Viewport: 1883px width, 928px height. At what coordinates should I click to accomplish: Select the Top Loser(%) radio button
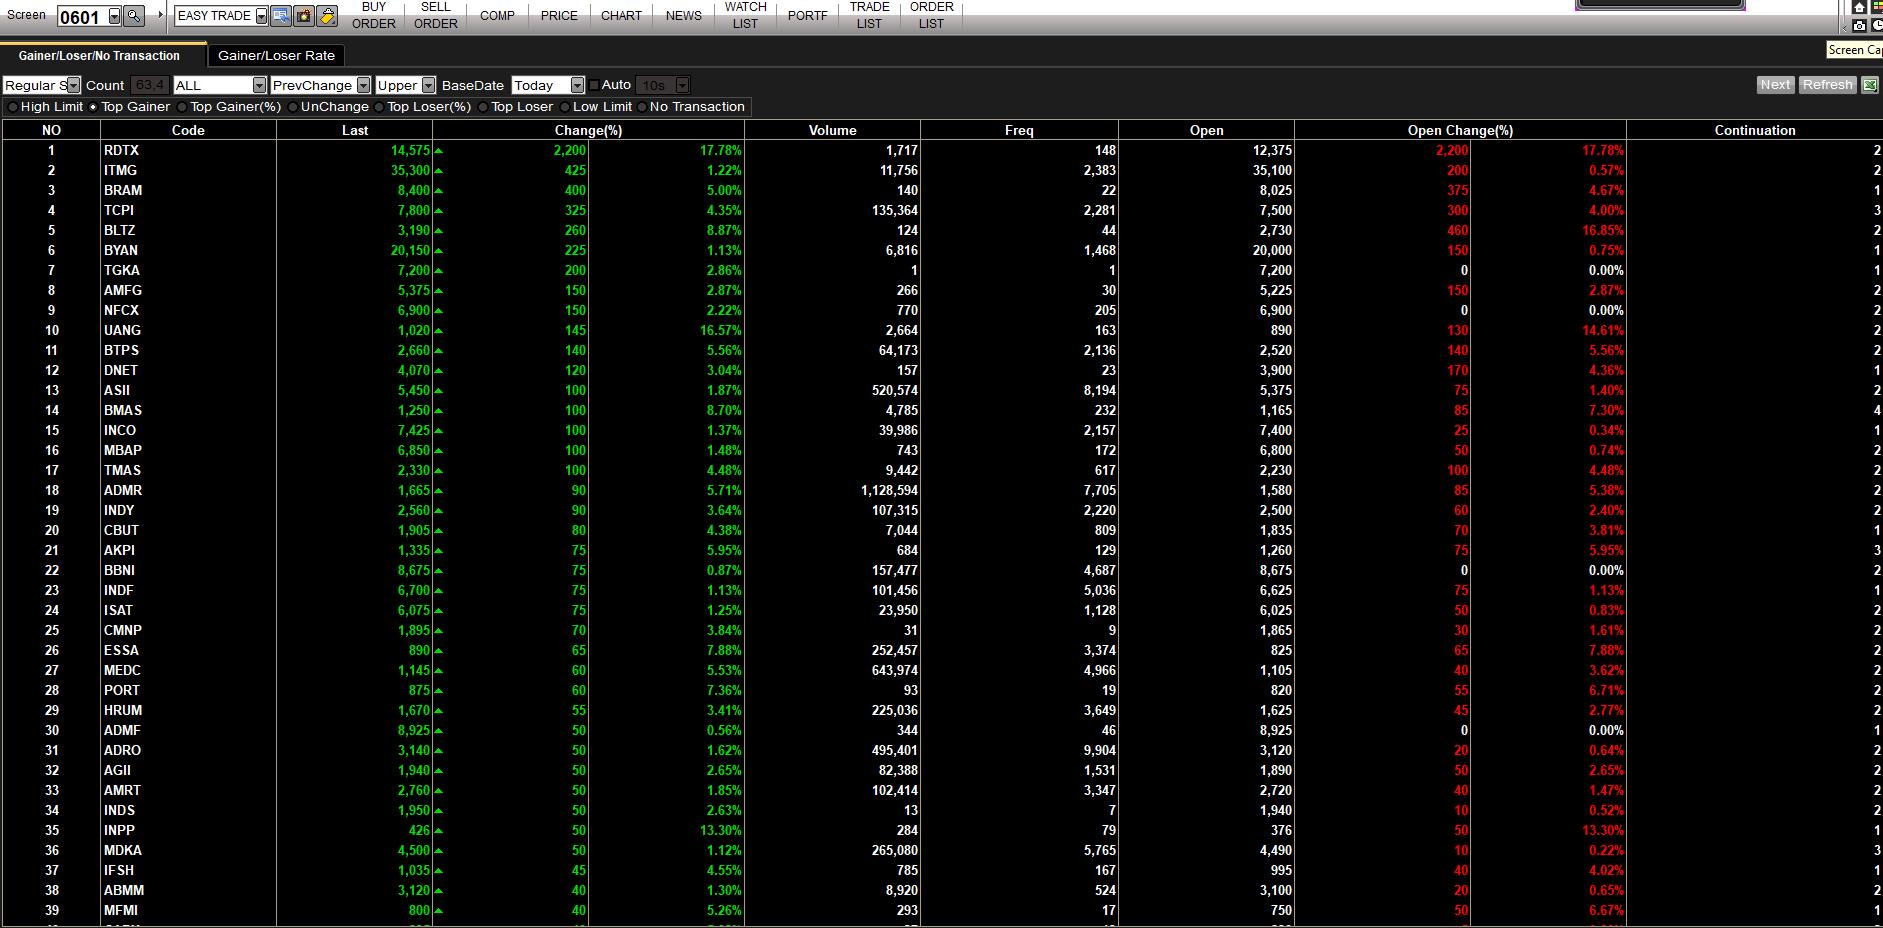(379, 107)
